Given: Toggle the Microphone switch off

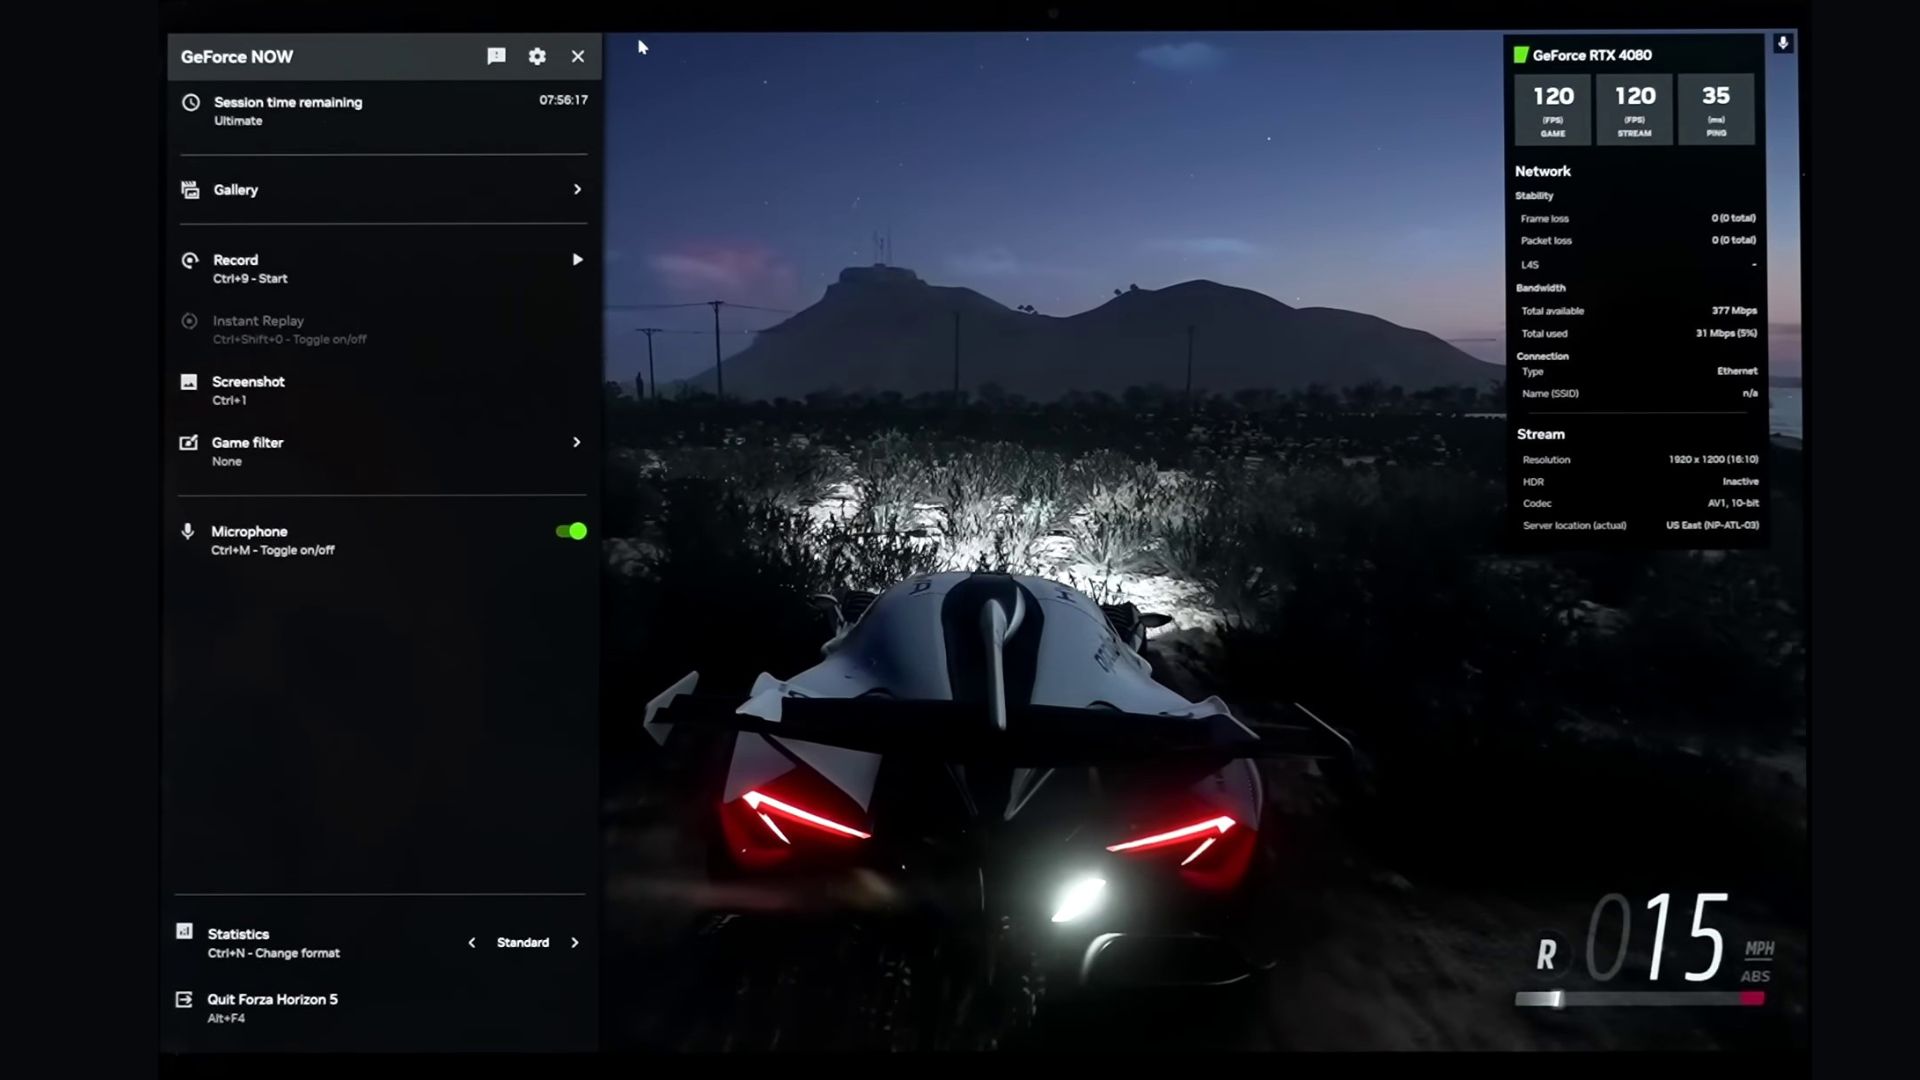Looking at the screenshot, I should 571,531.
